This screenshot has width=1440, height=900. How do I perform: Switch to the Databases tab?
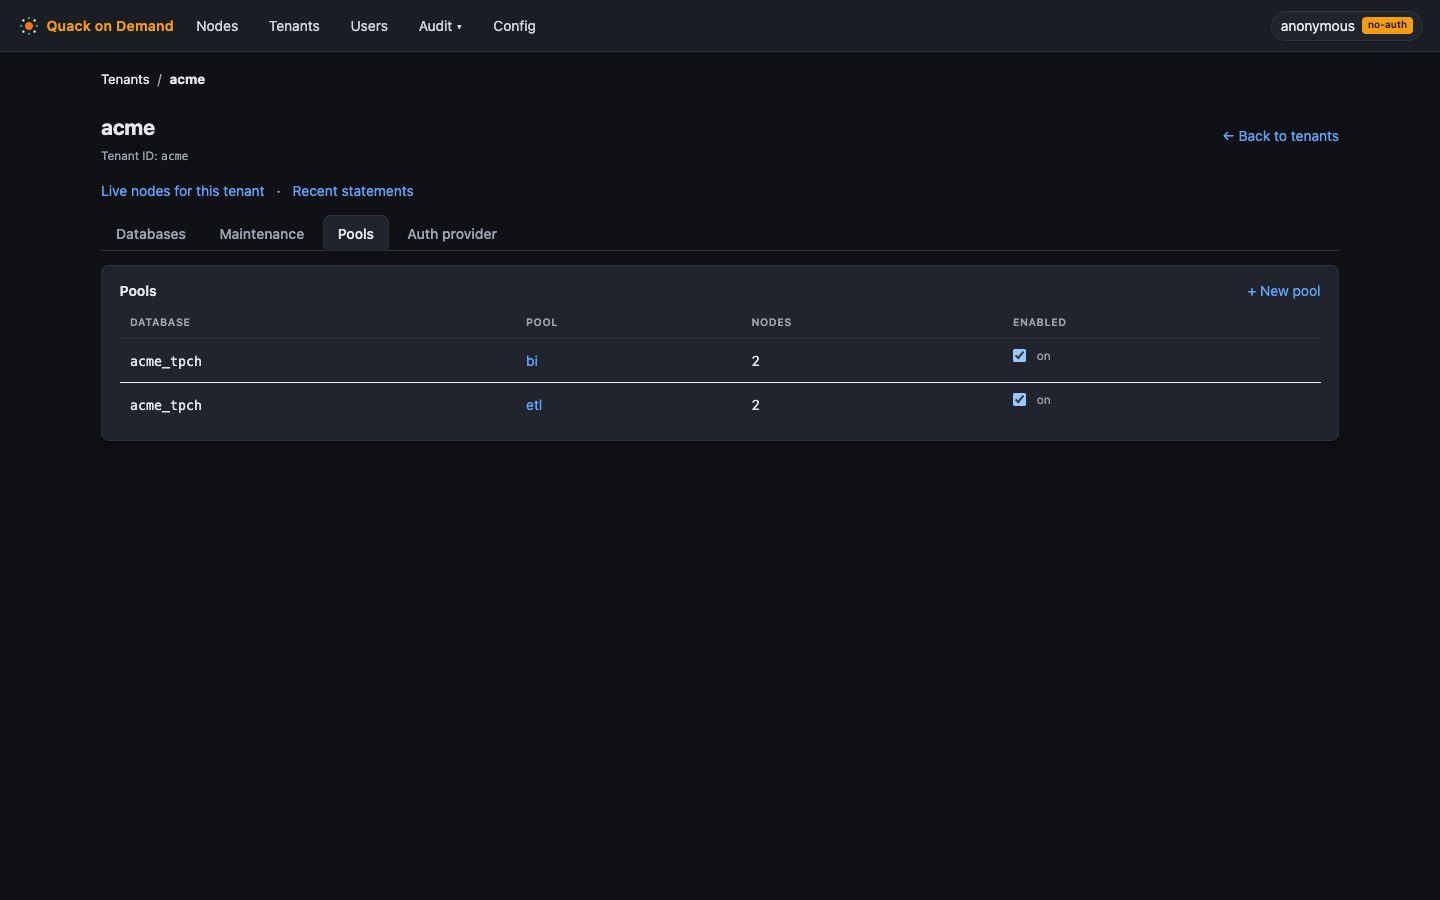pos(151,234)
